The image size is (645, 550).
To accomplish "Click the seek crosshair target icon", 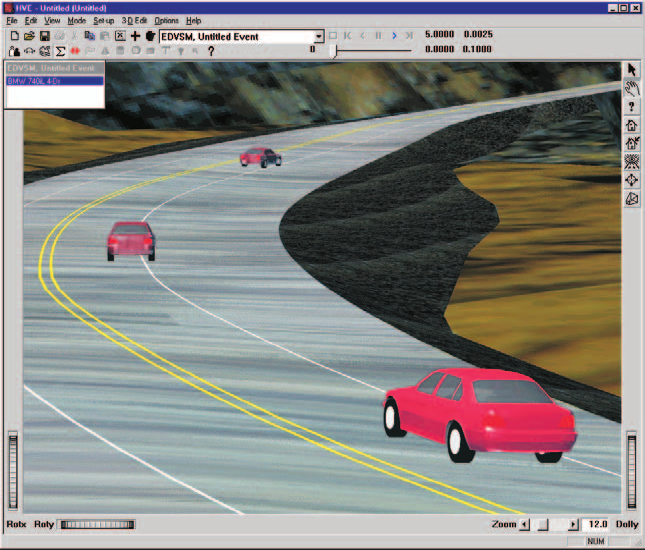I will click(632, 180).
